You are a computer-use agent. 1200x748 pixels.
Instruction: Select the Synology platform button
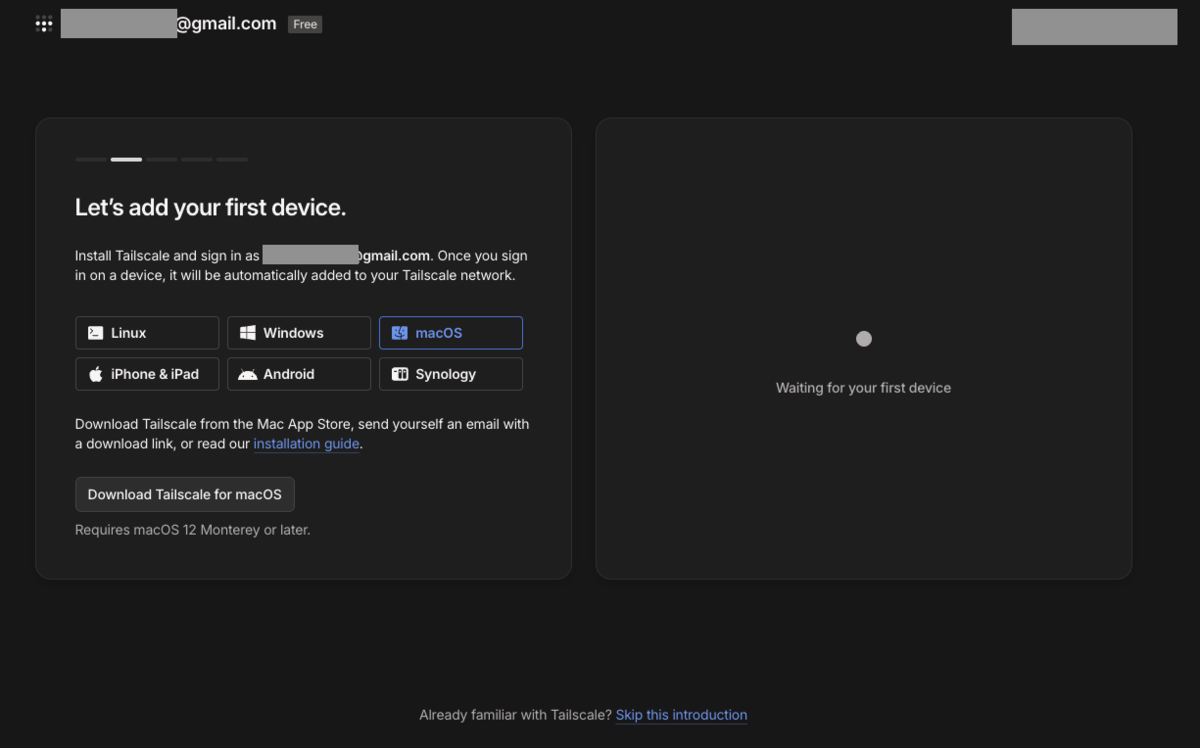(x=451, y=374)
